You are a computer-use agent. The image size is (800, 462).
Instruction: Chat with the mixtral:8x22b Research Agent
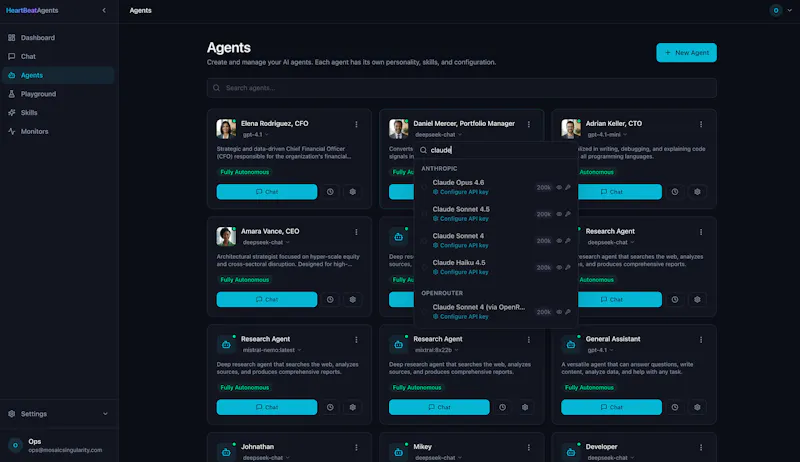coord(439,407)
